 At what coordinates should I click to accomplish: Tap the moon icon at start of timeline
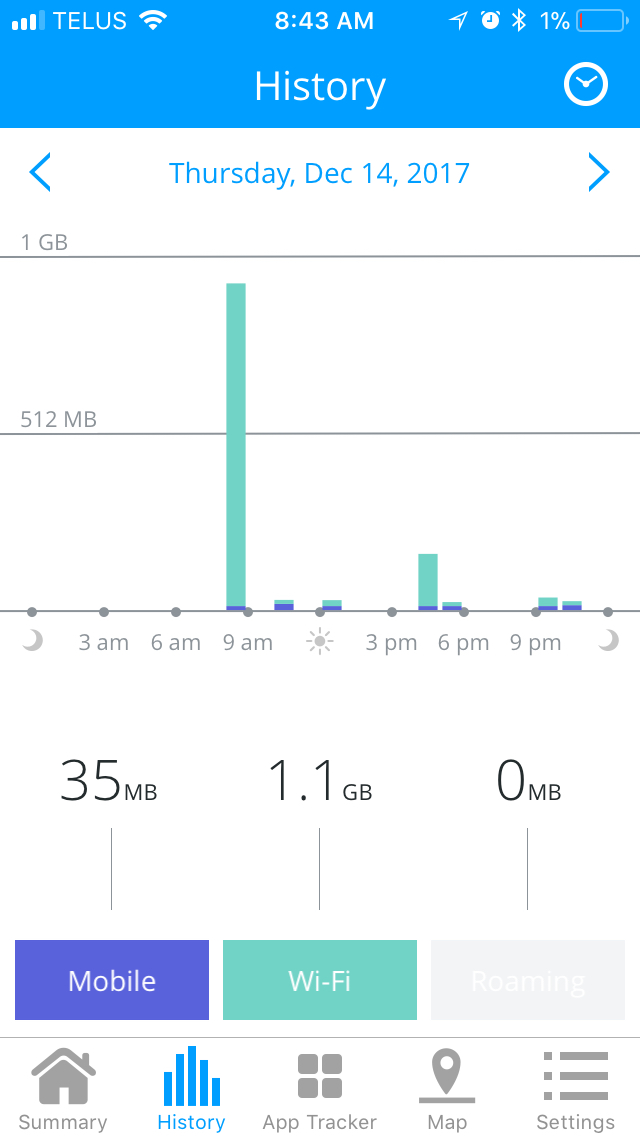pos(33,640)
